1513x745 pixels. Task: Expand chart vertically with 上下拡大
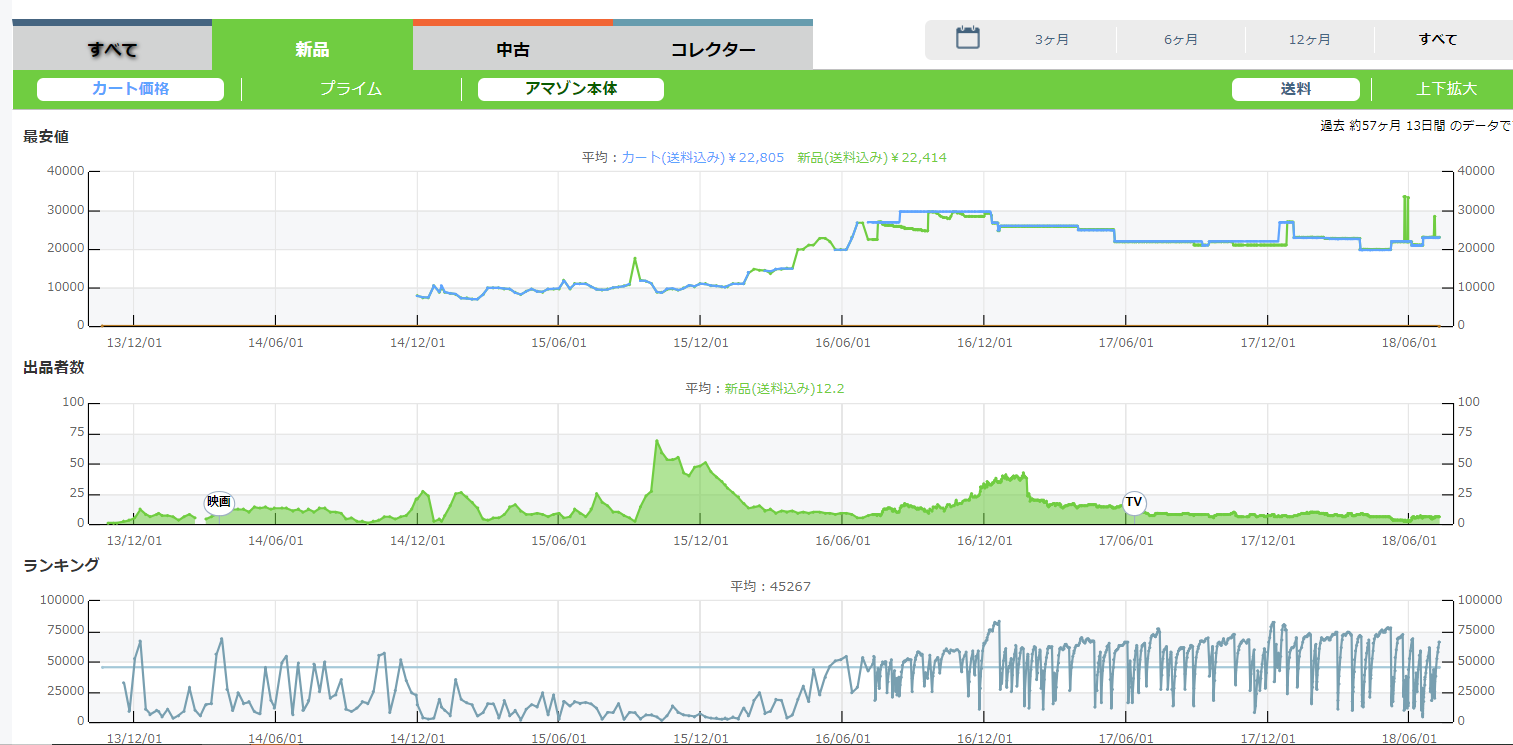[1446, 89]
